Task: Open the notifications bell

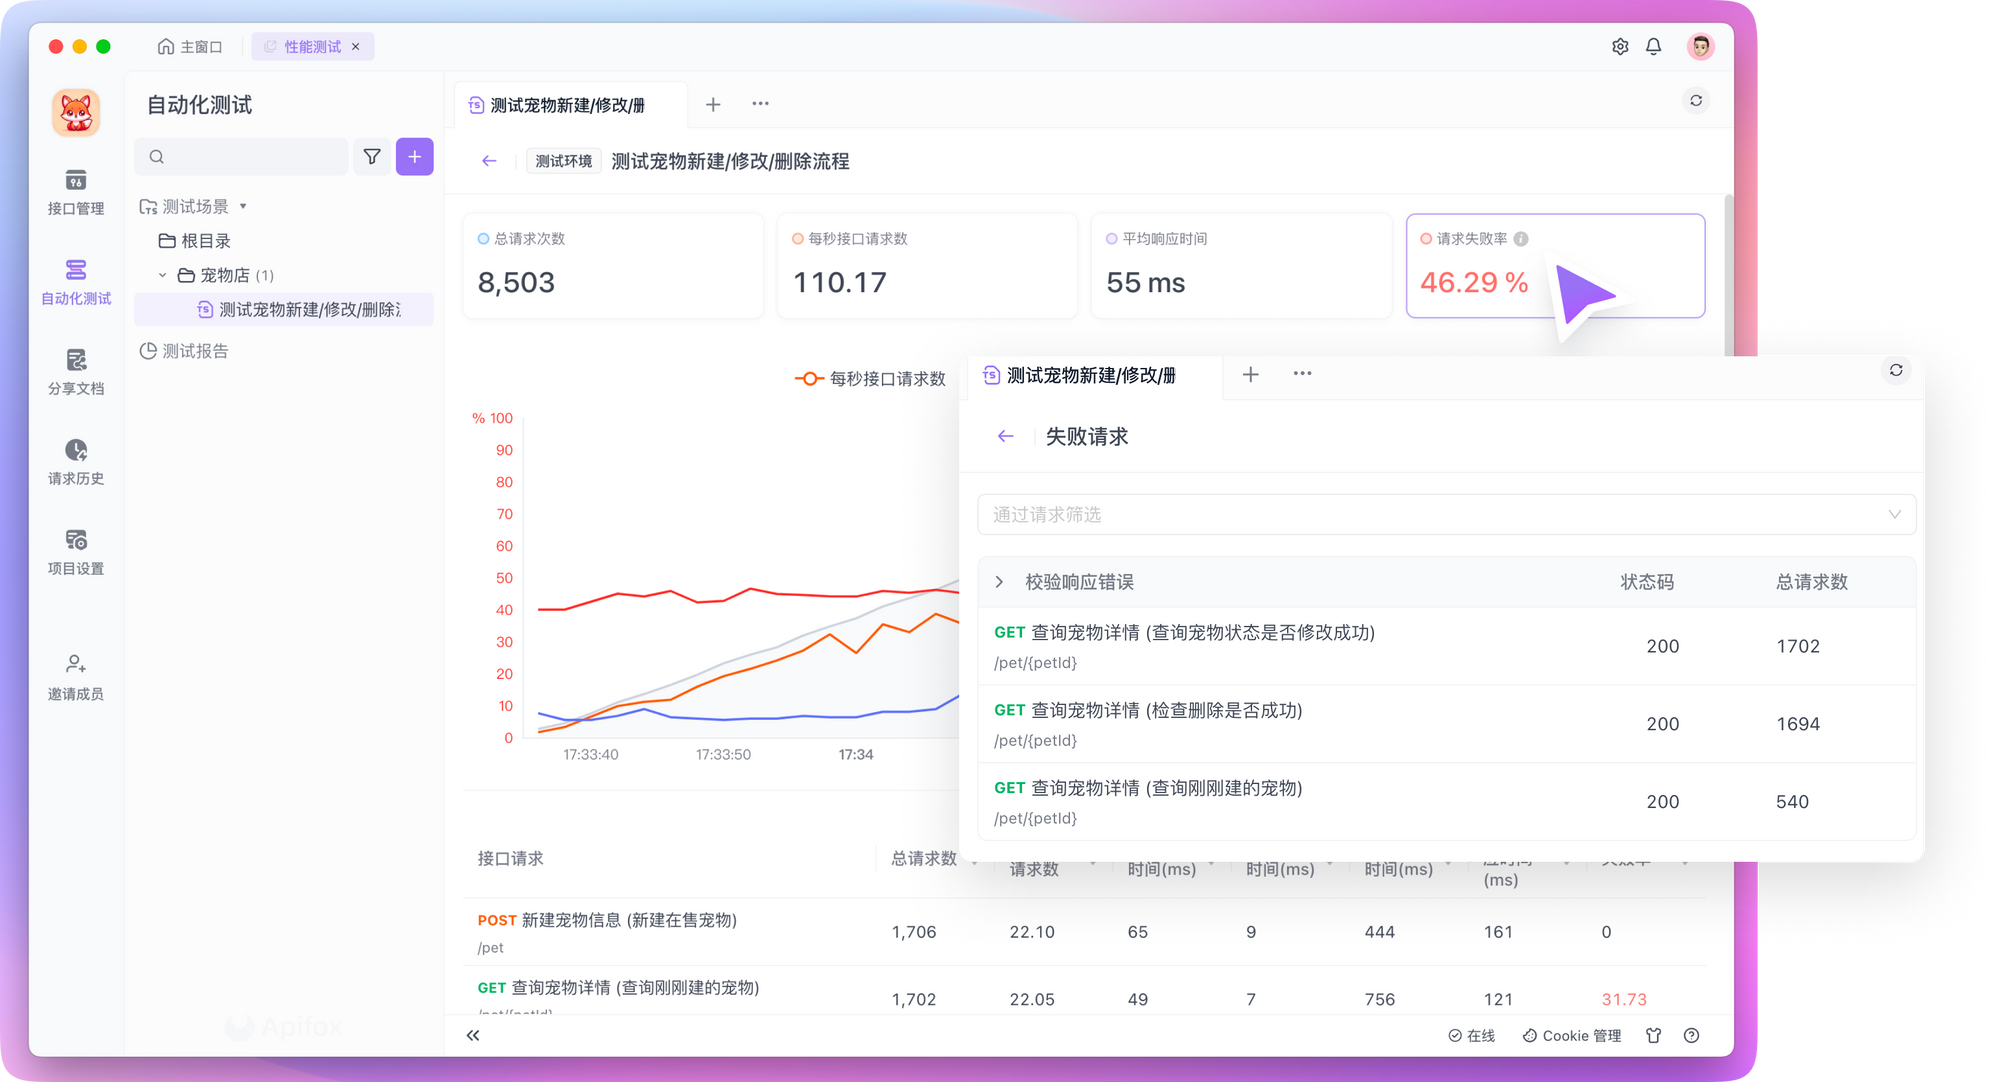Action: tap(1654, 47)
